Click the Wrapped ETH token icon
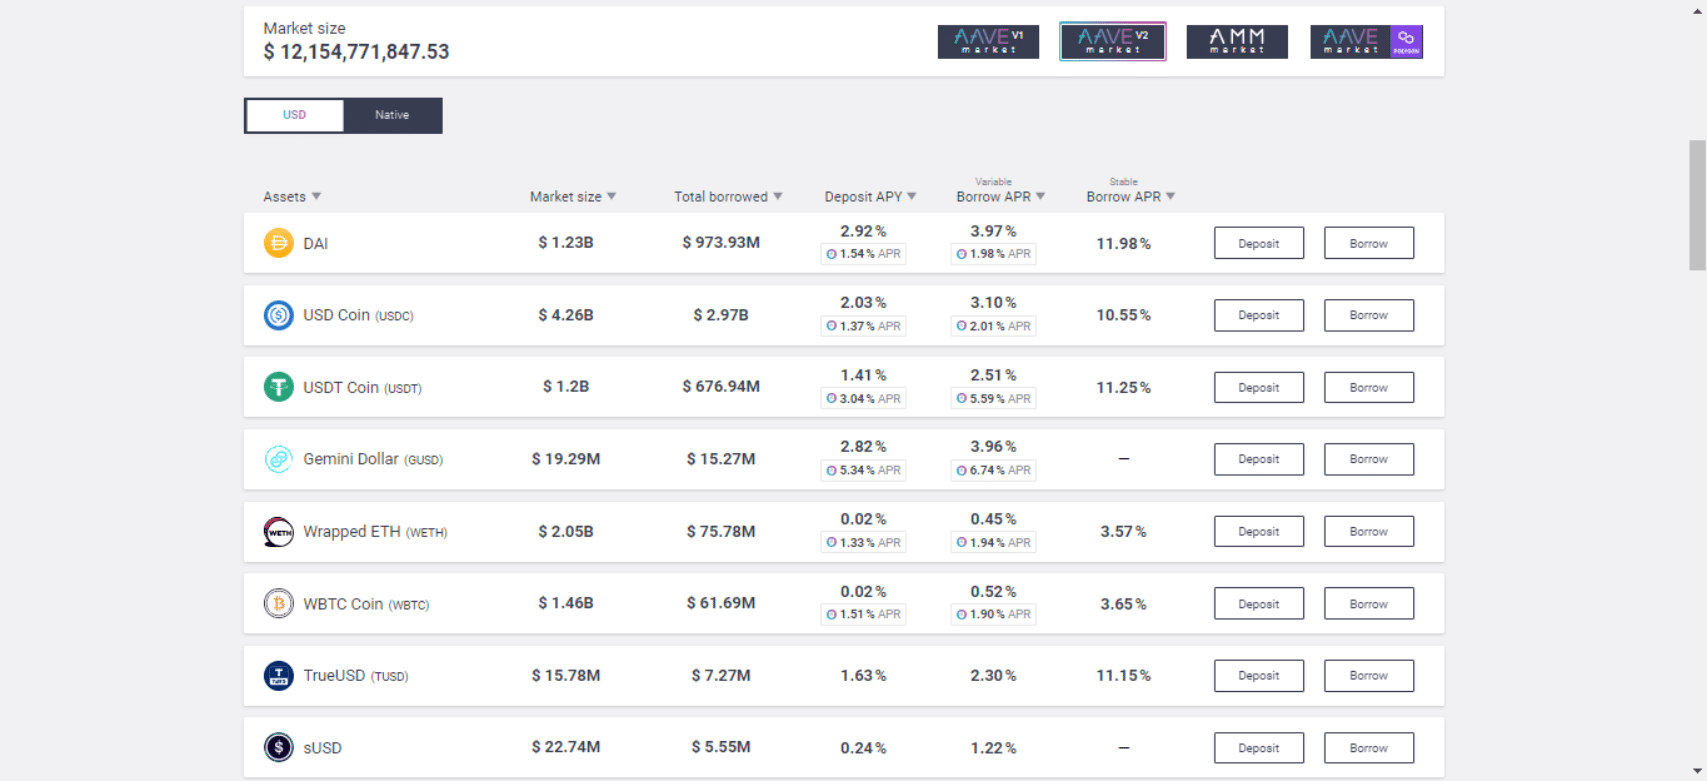Screen dimensions: 1707x781 (x=278, y=531)
